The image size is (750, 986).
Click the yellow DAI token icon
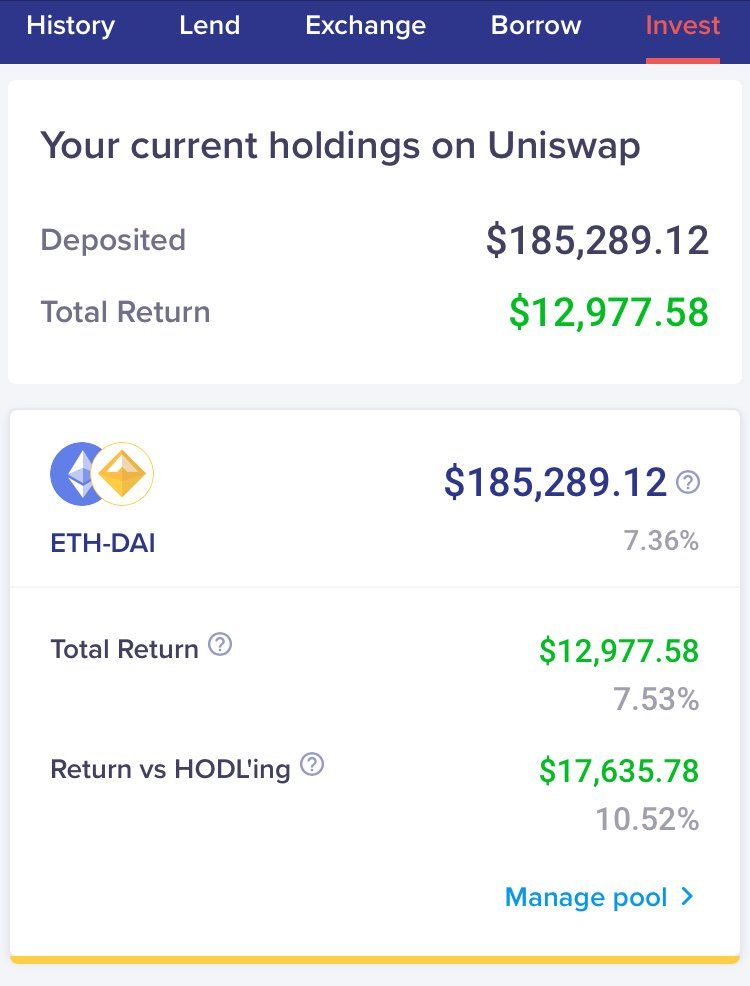[124, 473]
